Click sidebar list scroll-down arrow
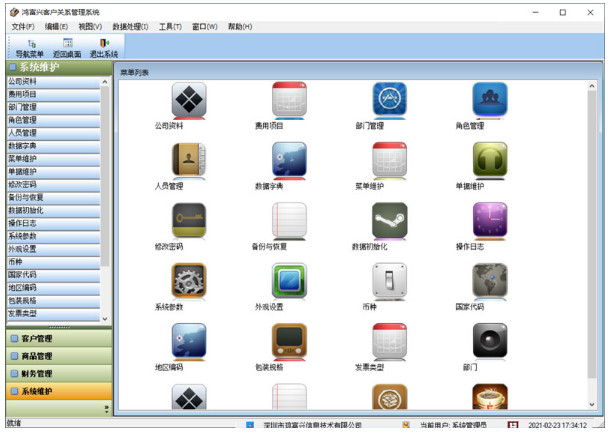 click(x=105, y=319)
